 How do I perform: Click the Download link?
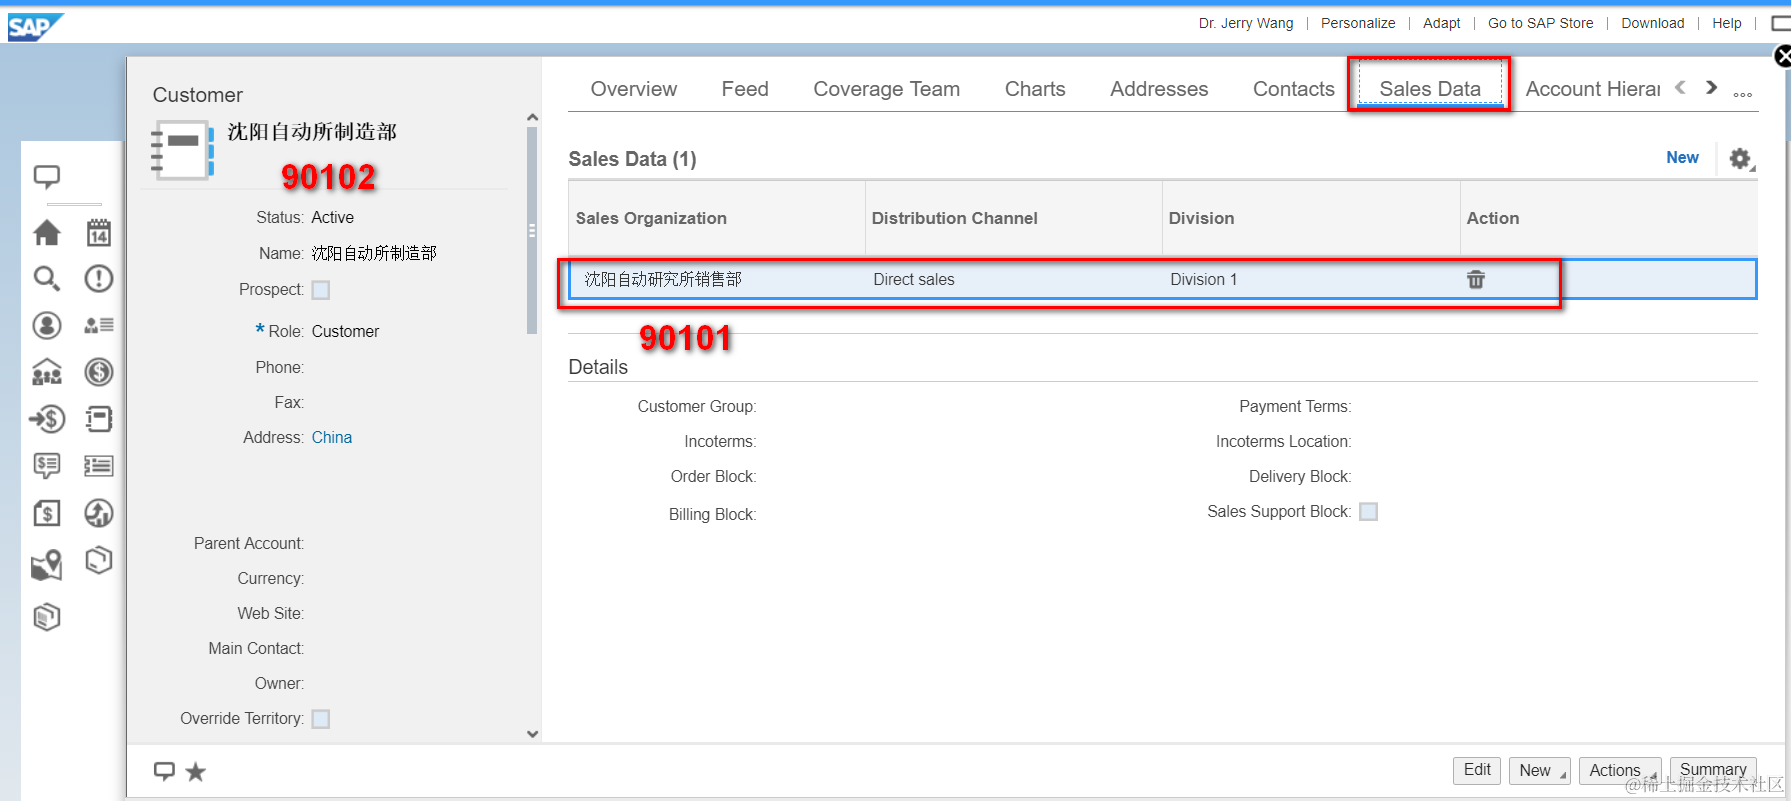click(1653, 23)
